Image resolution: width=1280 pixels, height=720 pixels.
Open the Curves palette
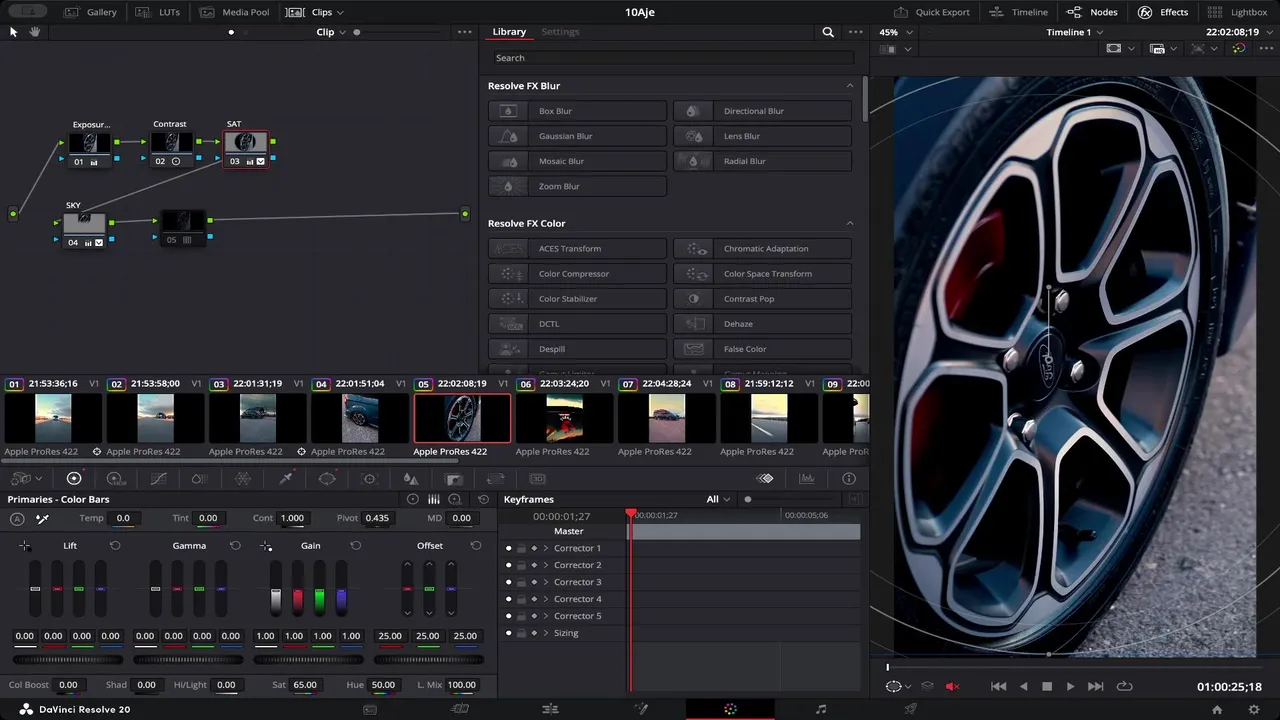pos(158,479)
